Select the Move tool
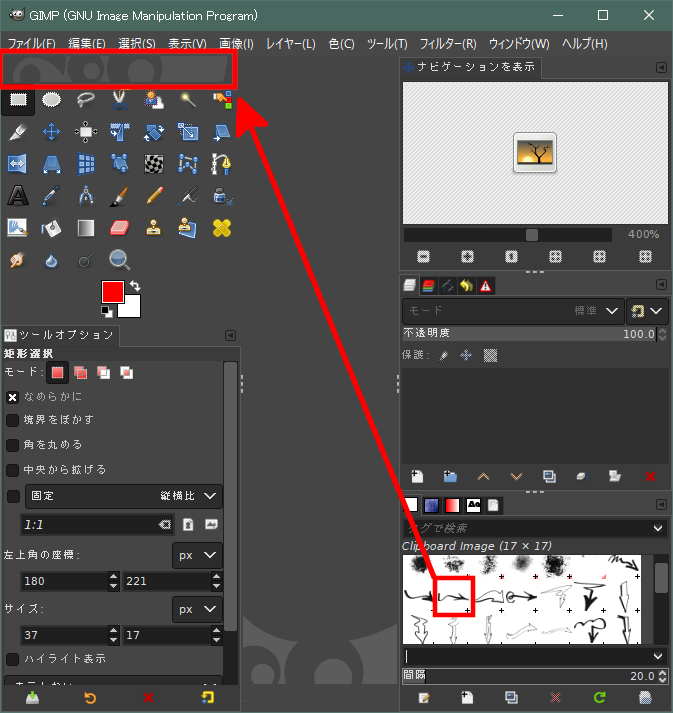The image size is (673, 713). (x=51, y=132)
